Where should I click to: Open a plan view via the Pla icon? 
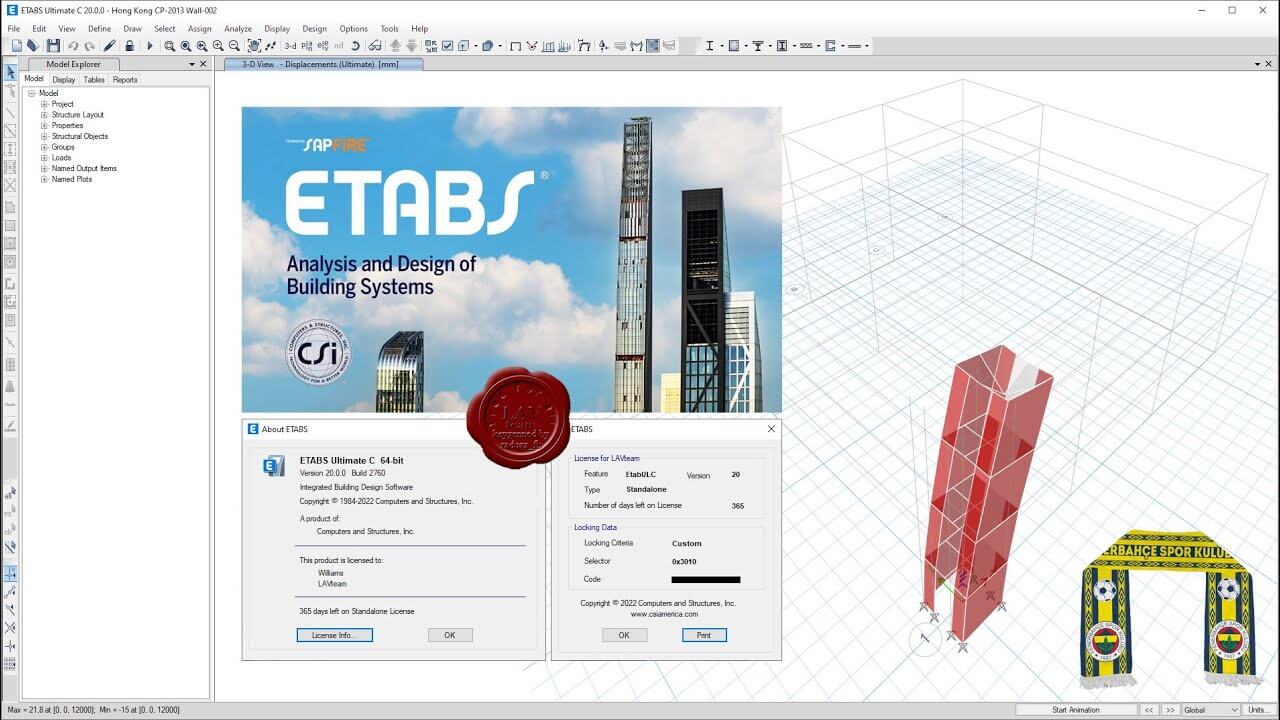(305, 45)
